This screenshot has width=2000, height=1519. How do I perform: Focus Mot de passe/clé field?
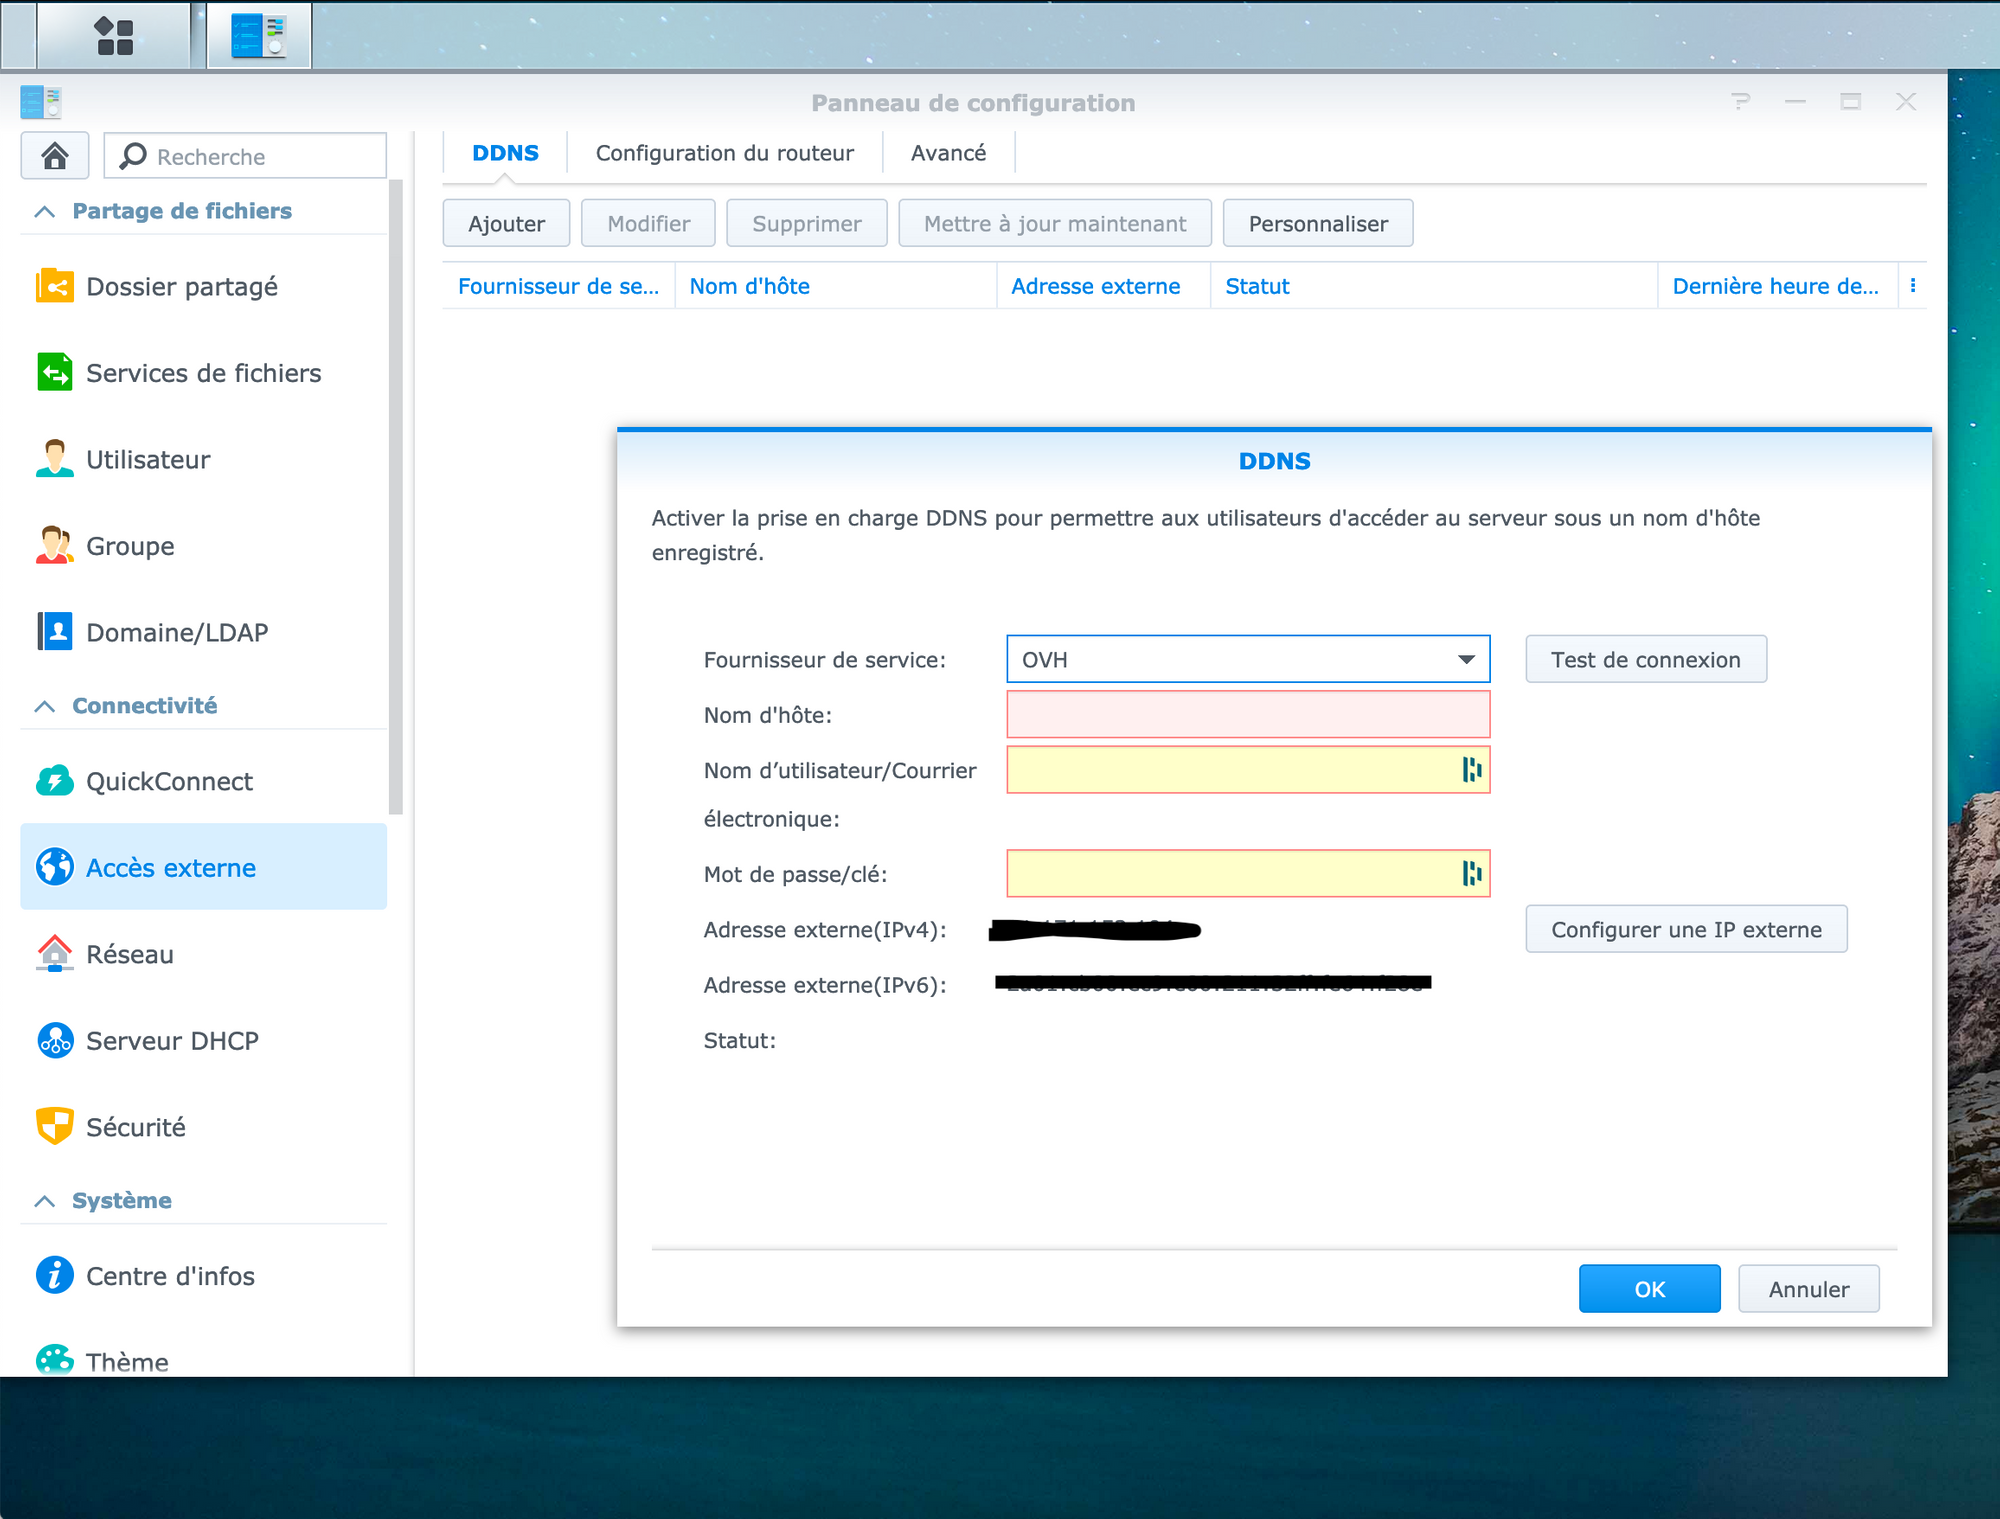(1248, 873)
